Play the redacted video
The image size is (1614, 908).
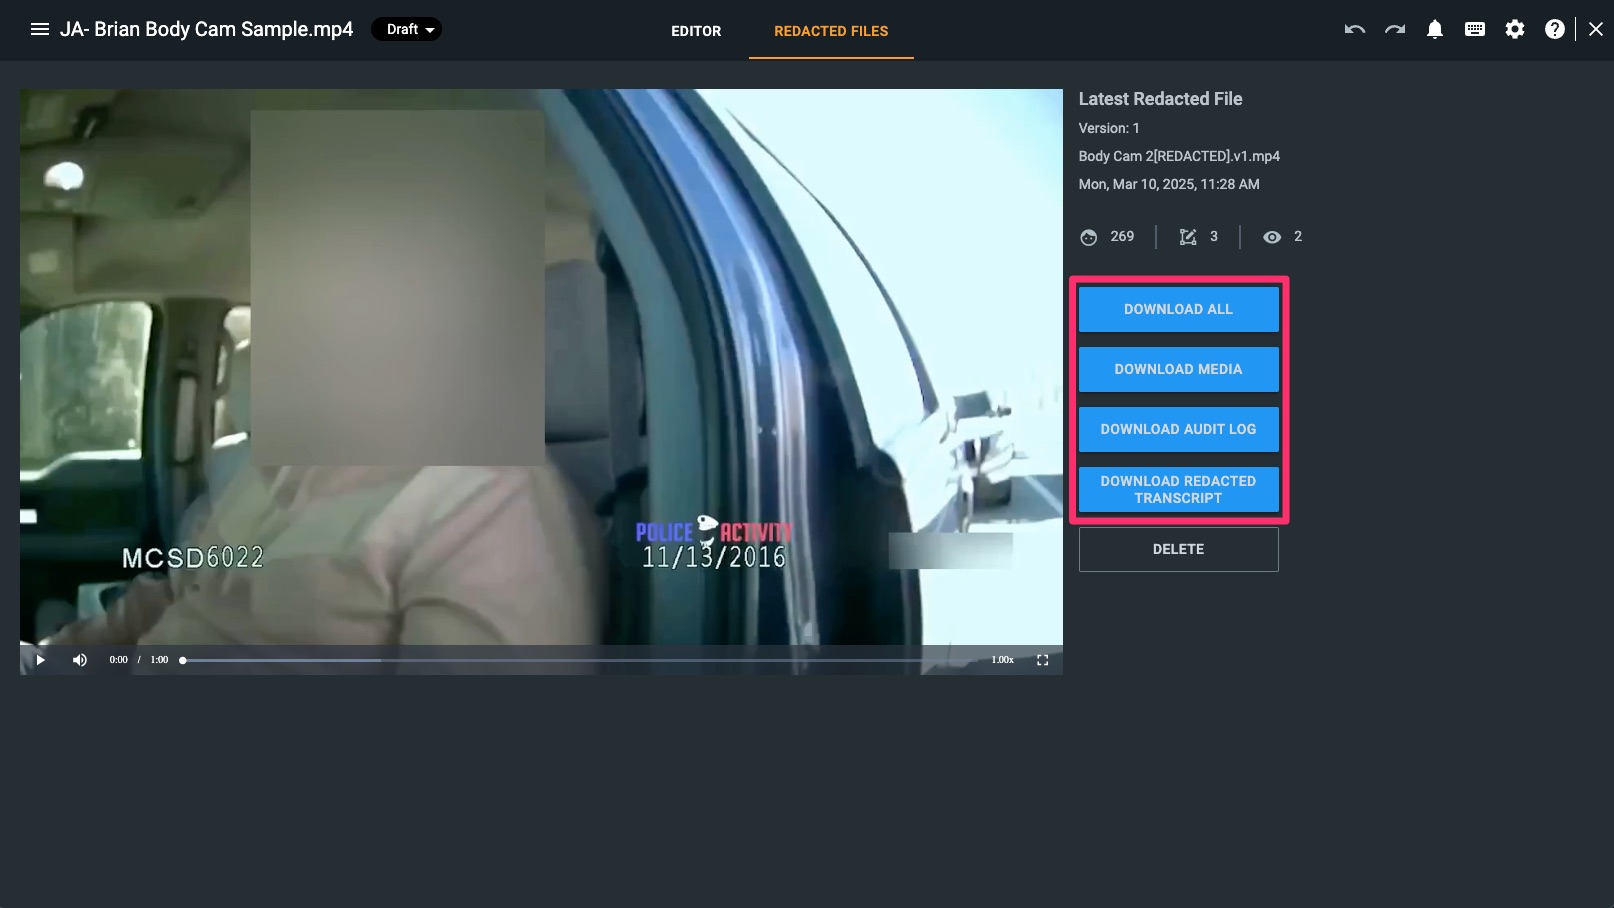point(41,660)
